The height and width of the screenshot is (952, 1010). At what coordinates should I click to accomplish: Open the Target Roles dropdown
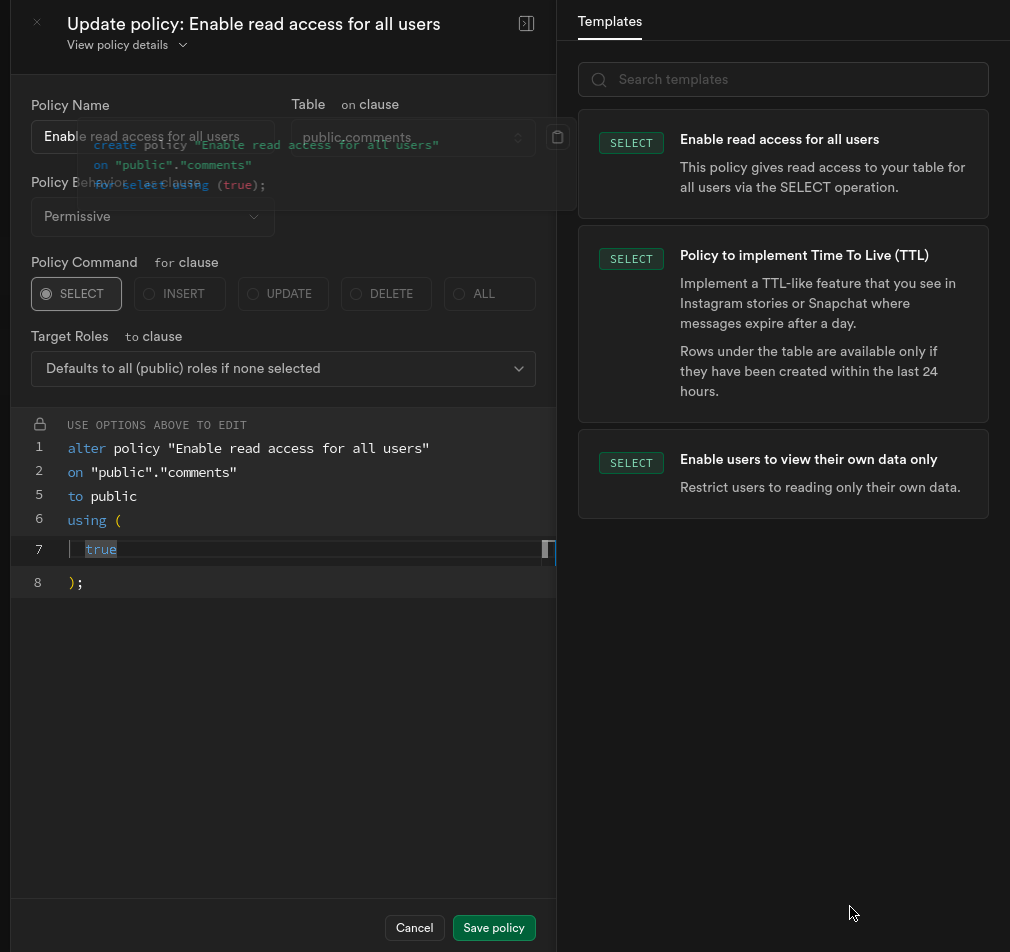pyautogui.click(x=283, y=369)
